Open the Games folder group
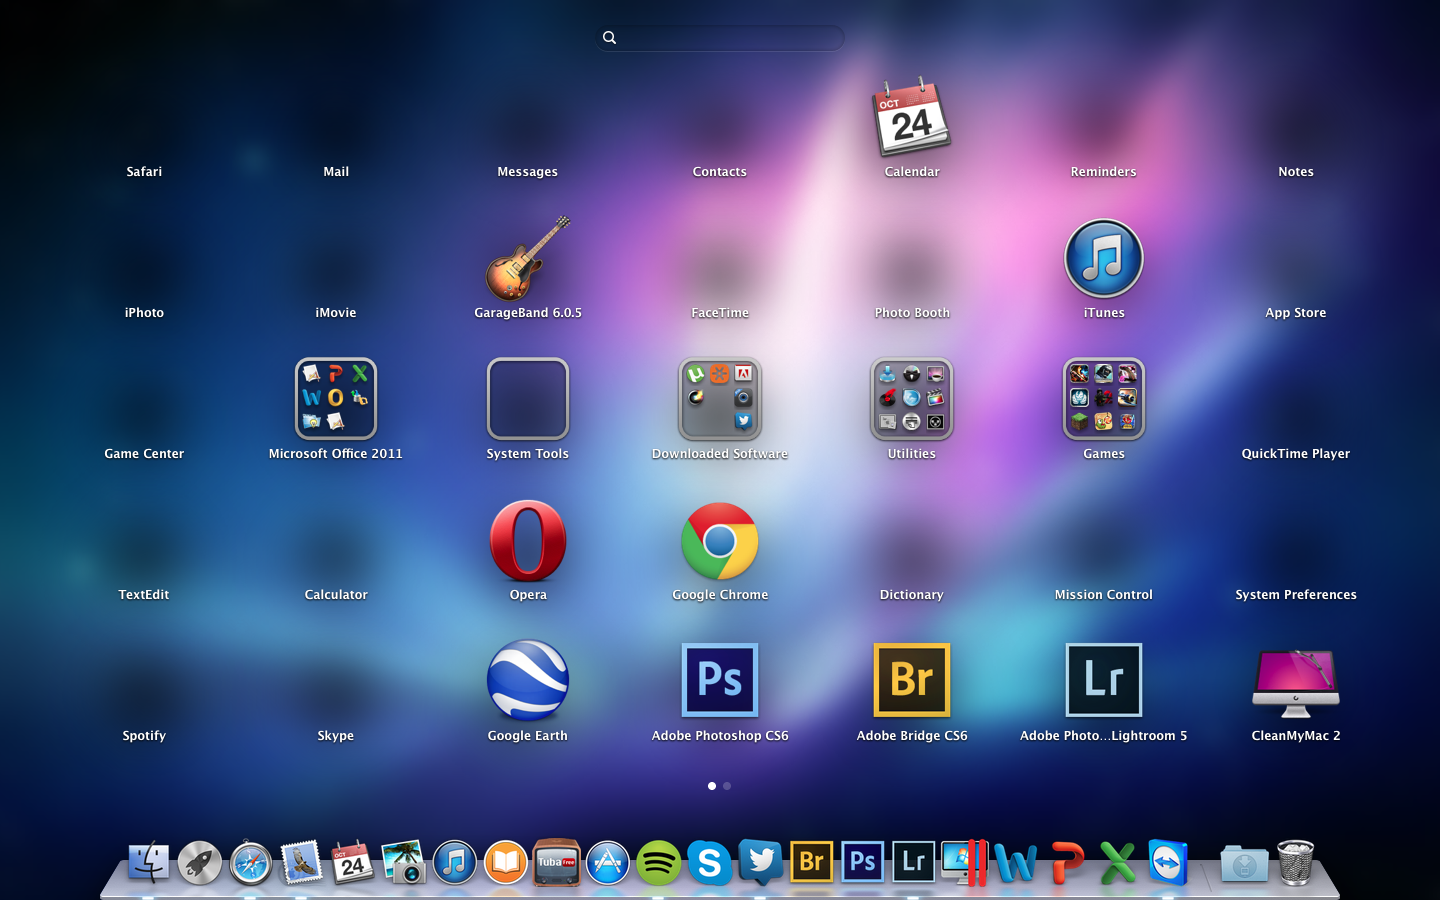 point(1103,399)
